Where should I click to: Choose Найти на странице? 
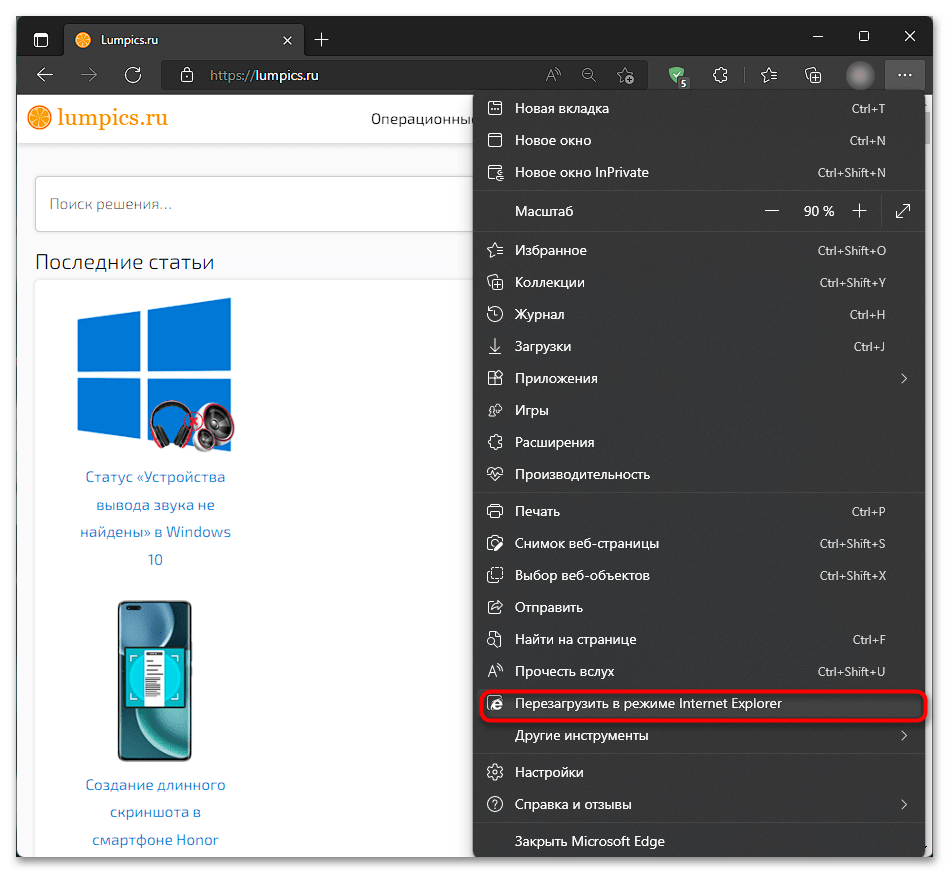(x=698, y=640)
